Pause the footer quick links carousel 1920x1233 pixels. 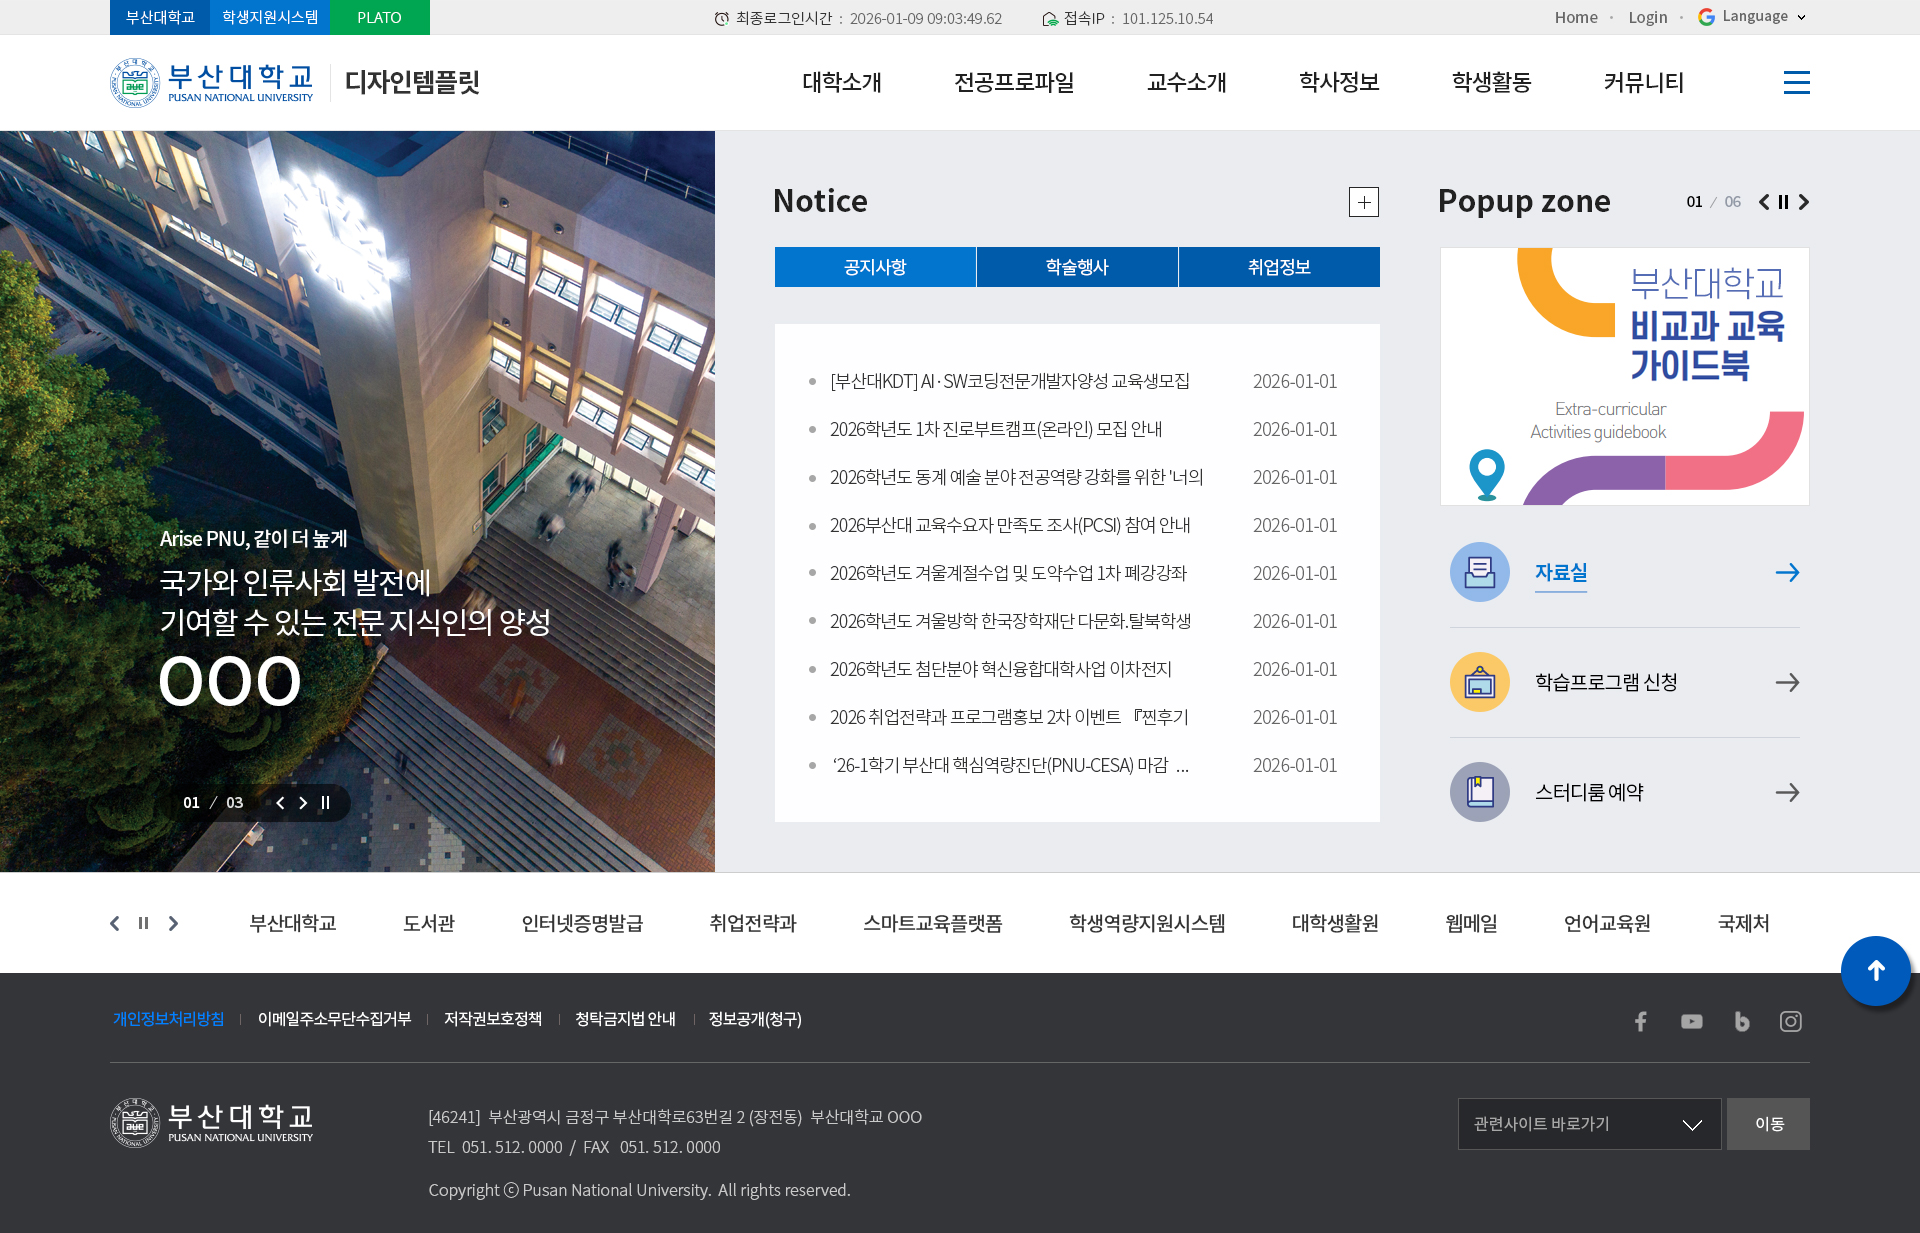pyautogui.click(x=143, y=923)
